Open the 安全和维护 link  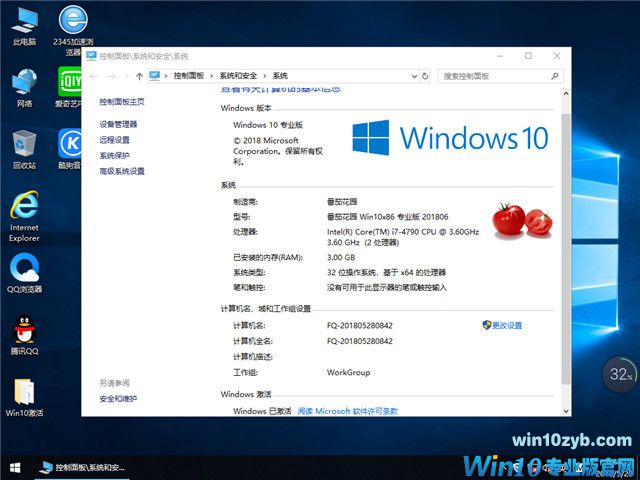click(x=118, y=399)
